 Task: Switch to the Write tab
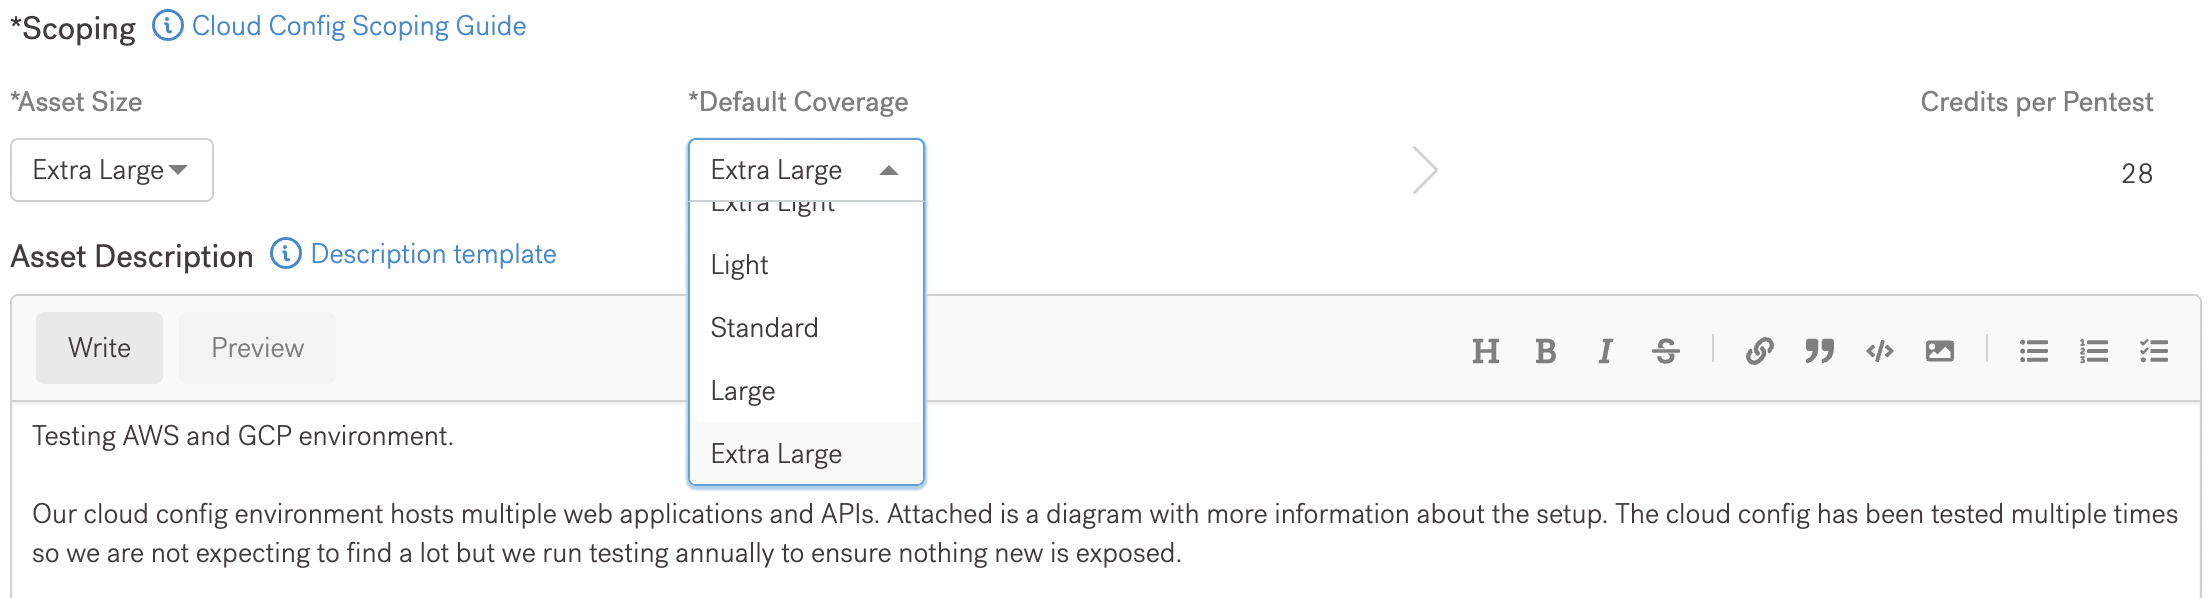click(99, 348)
